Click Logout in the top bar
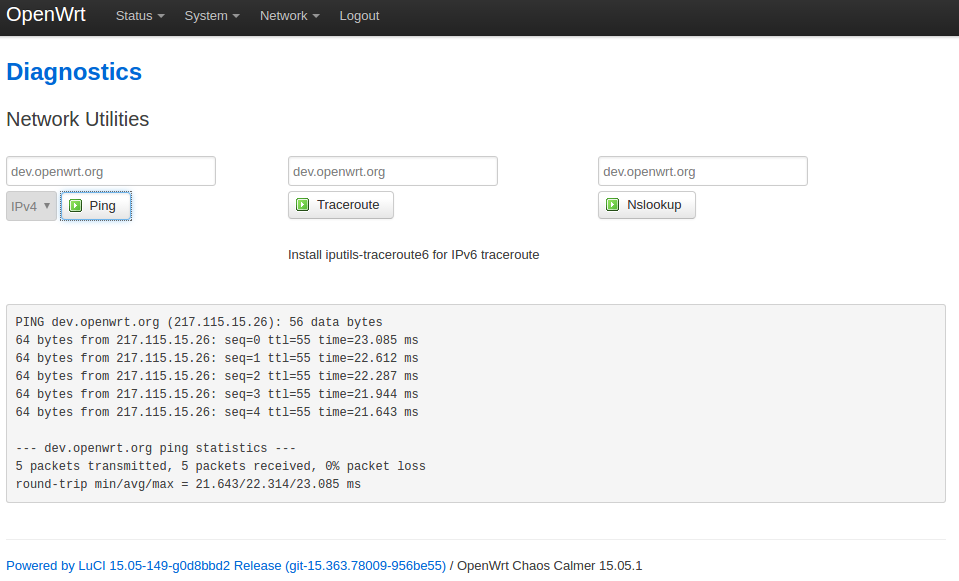The height and width of the screenshot is (581, 959). [x=360, y=16]
